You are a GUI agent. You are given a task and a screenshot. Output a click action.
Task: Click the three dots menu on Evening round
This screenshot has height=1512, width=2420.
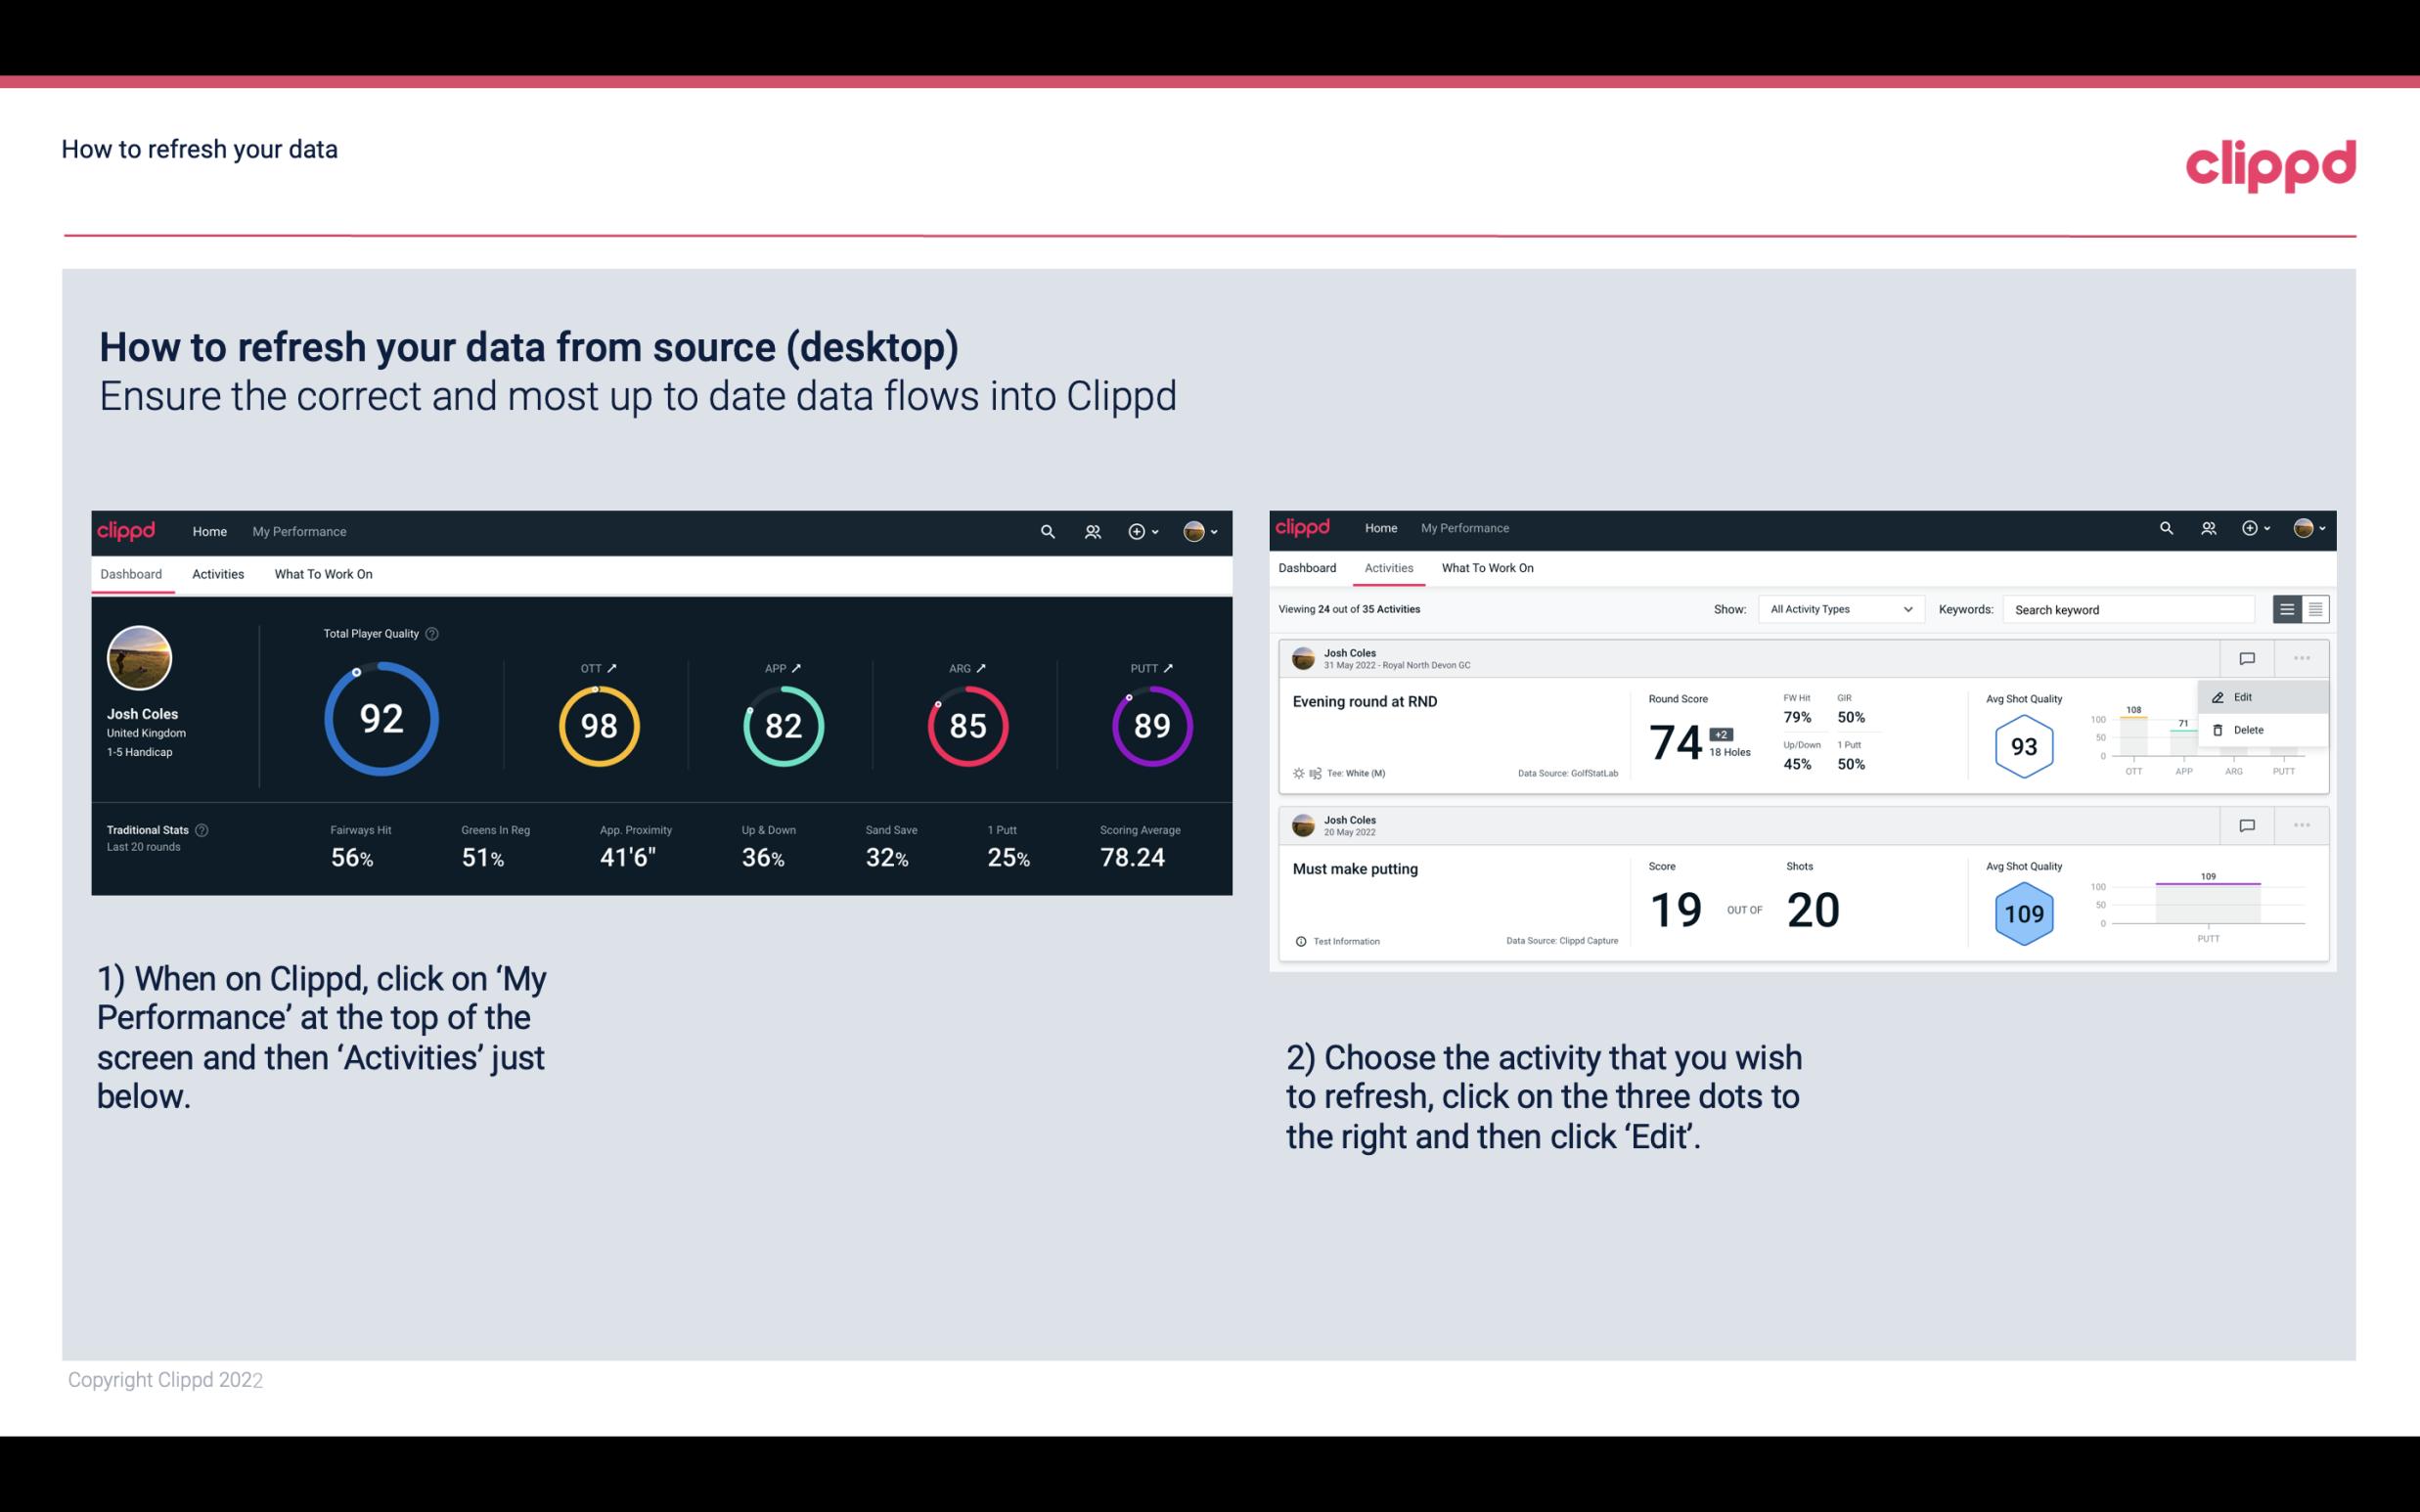tap(2302, 658)
